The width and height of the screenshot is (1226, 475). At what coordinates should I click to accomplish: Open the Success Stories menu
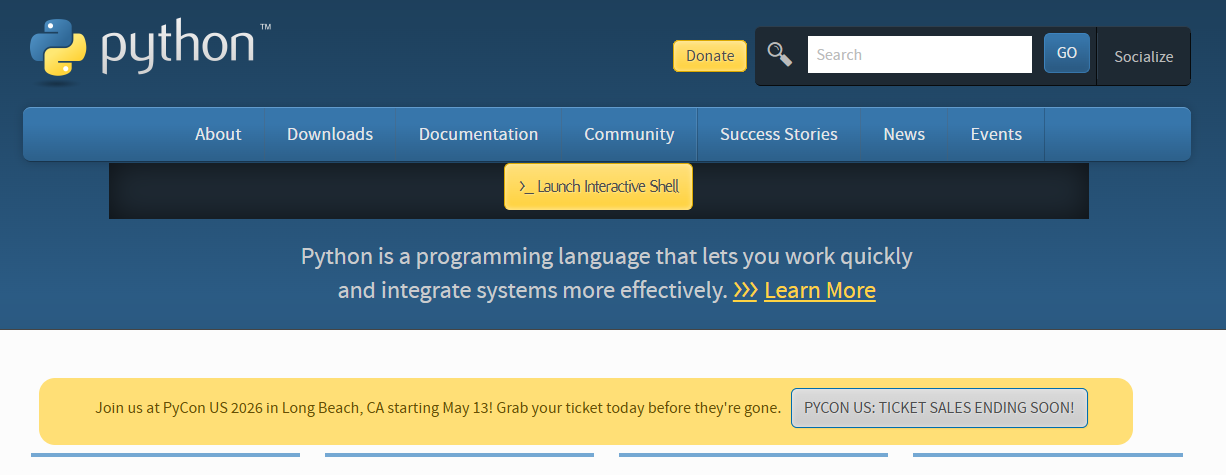[x=779, y=134]
